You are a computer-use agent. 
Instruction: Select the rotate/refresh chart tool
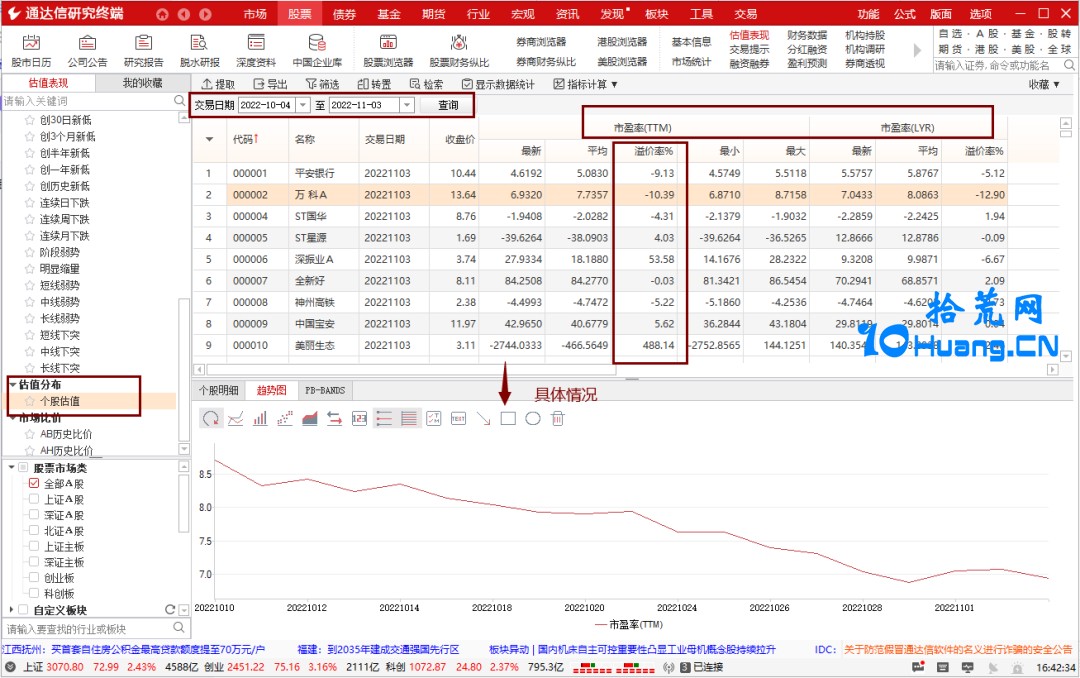[x=211, y=418]
